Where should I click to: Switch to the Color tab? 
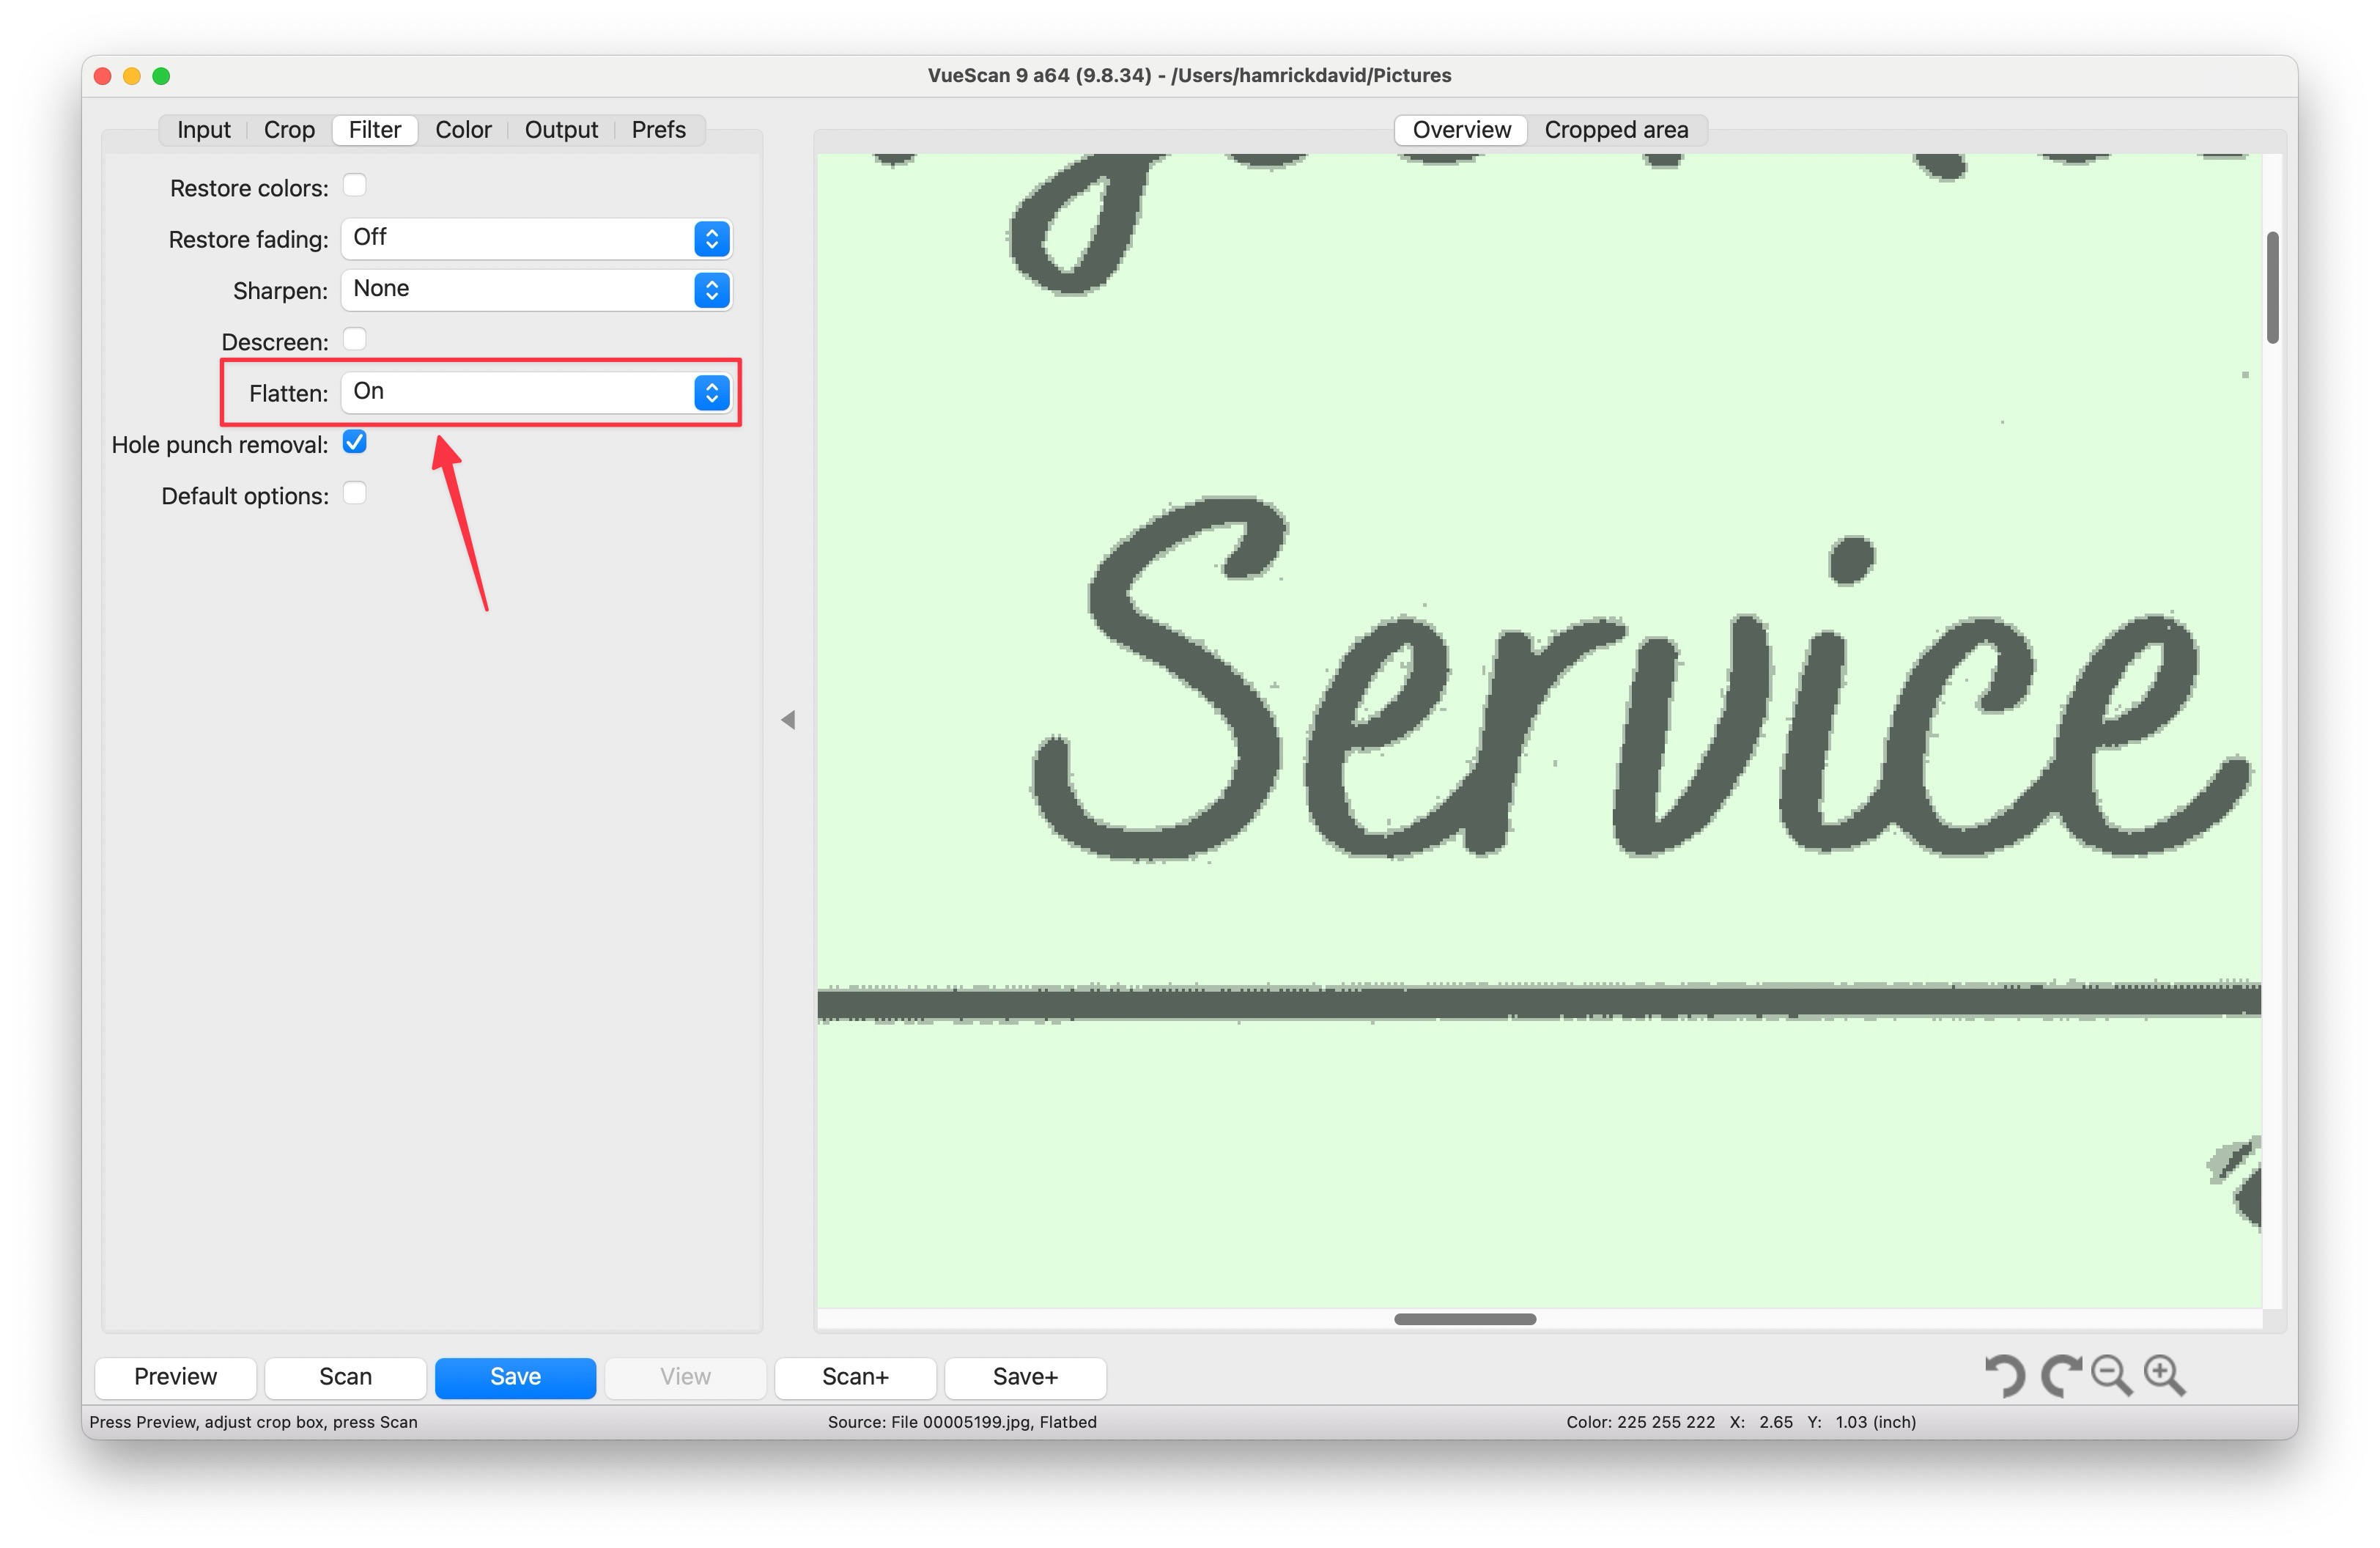pyautogui.click(x=463, y=129)
